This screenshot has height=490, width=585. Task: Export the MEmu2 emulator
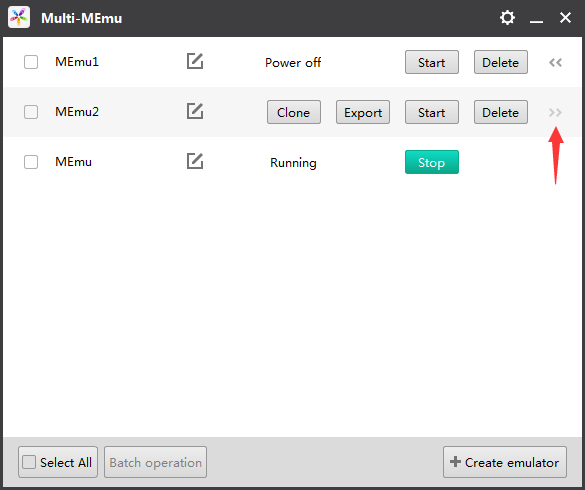(363, 112)
